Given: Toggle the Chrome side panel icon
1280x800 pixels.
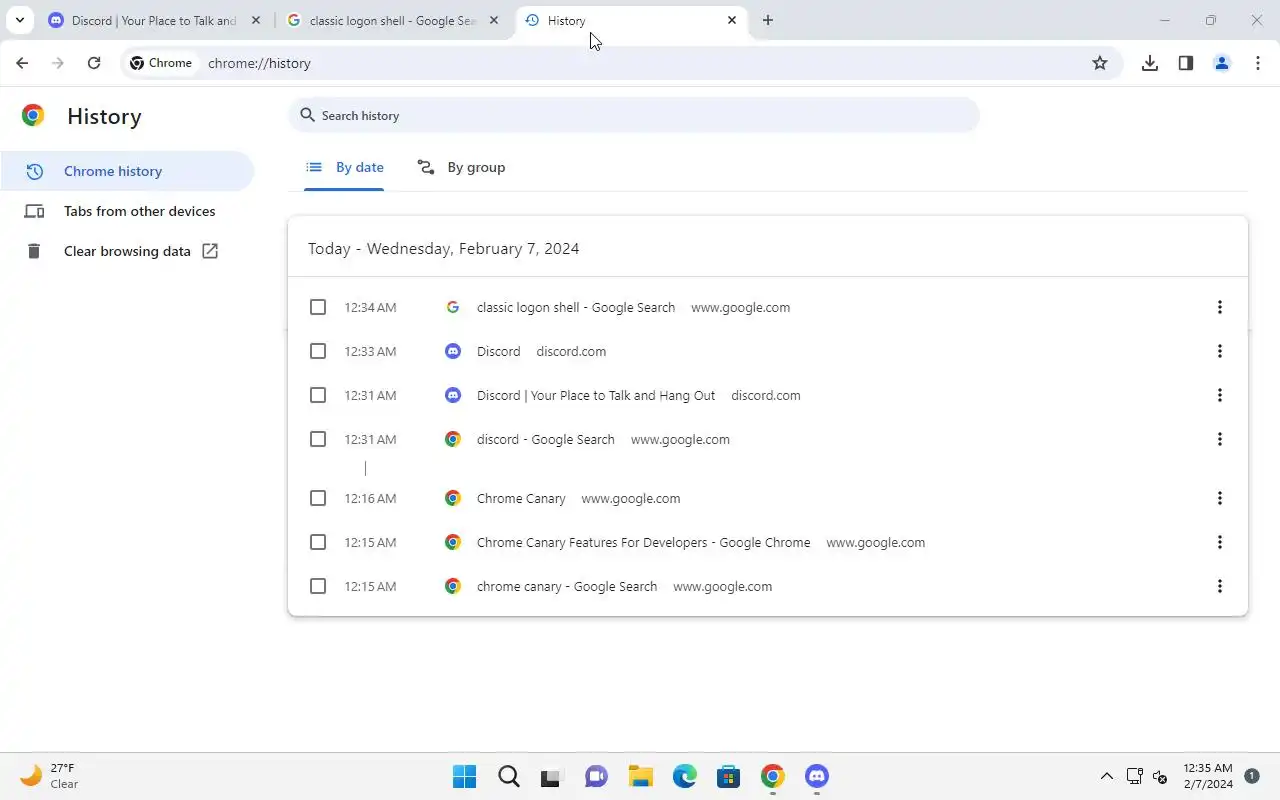Looking at the screenshot, I should (1186, 63).
